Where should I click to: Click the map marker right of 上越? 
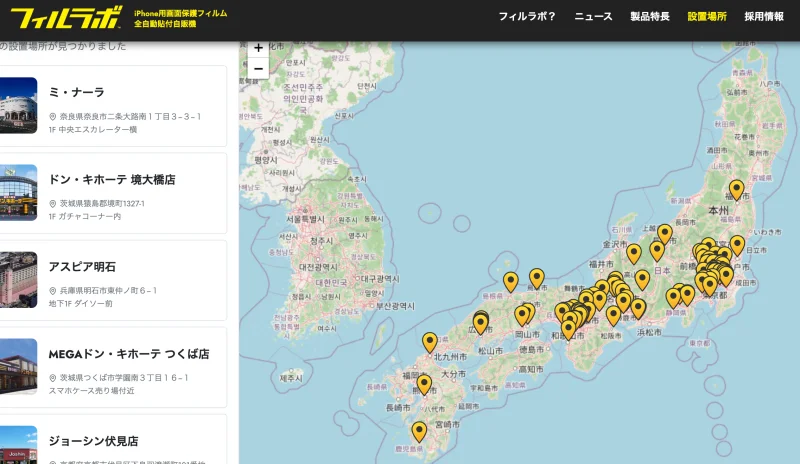coord(665,234)
